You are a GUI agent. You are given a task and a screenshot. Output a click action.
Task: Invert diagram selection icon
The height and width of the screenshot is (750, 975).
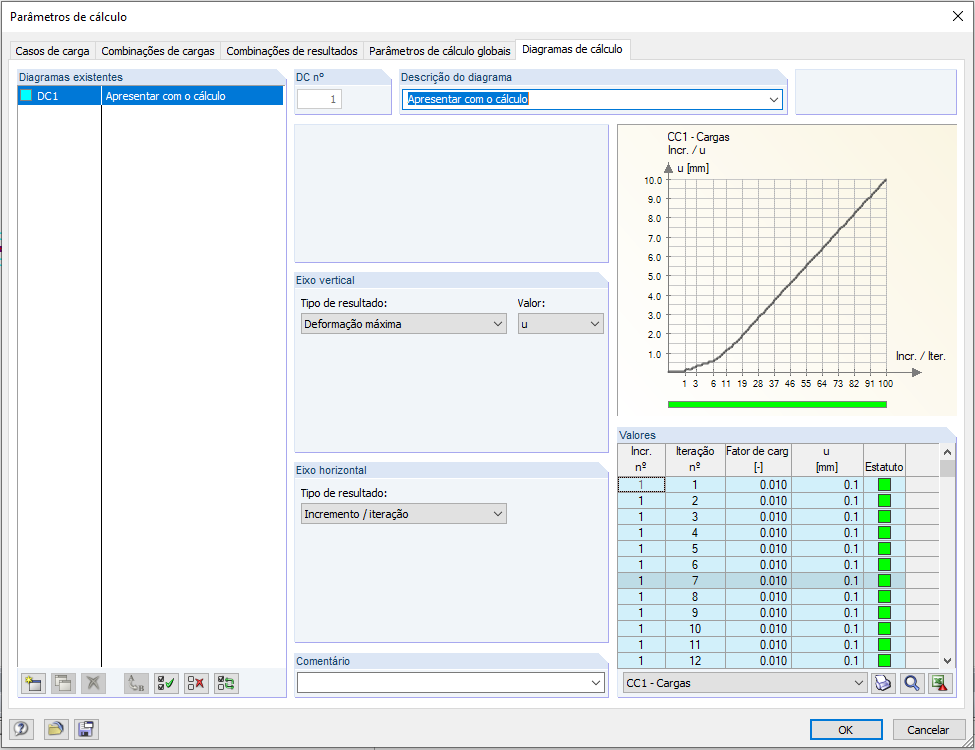coord(226,683)
